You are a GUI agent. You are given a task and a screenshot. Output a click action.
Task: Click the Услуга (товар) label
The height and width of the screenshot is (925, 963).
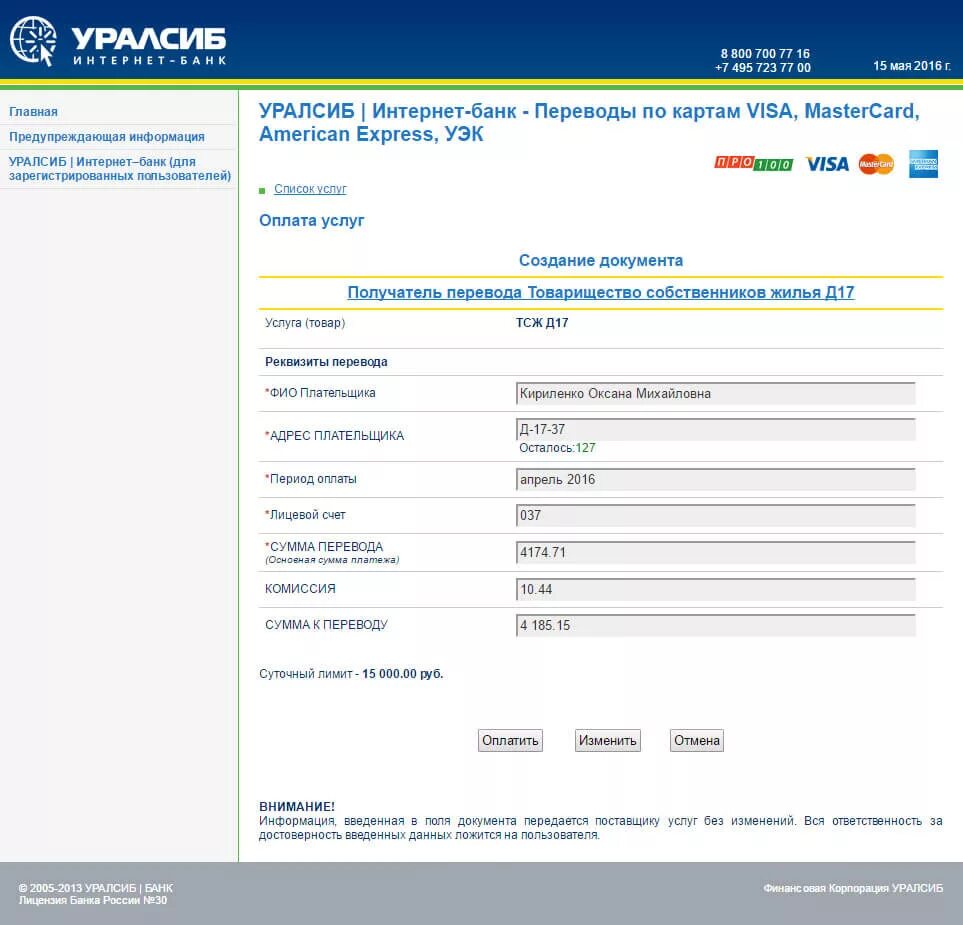coord(305,322)
